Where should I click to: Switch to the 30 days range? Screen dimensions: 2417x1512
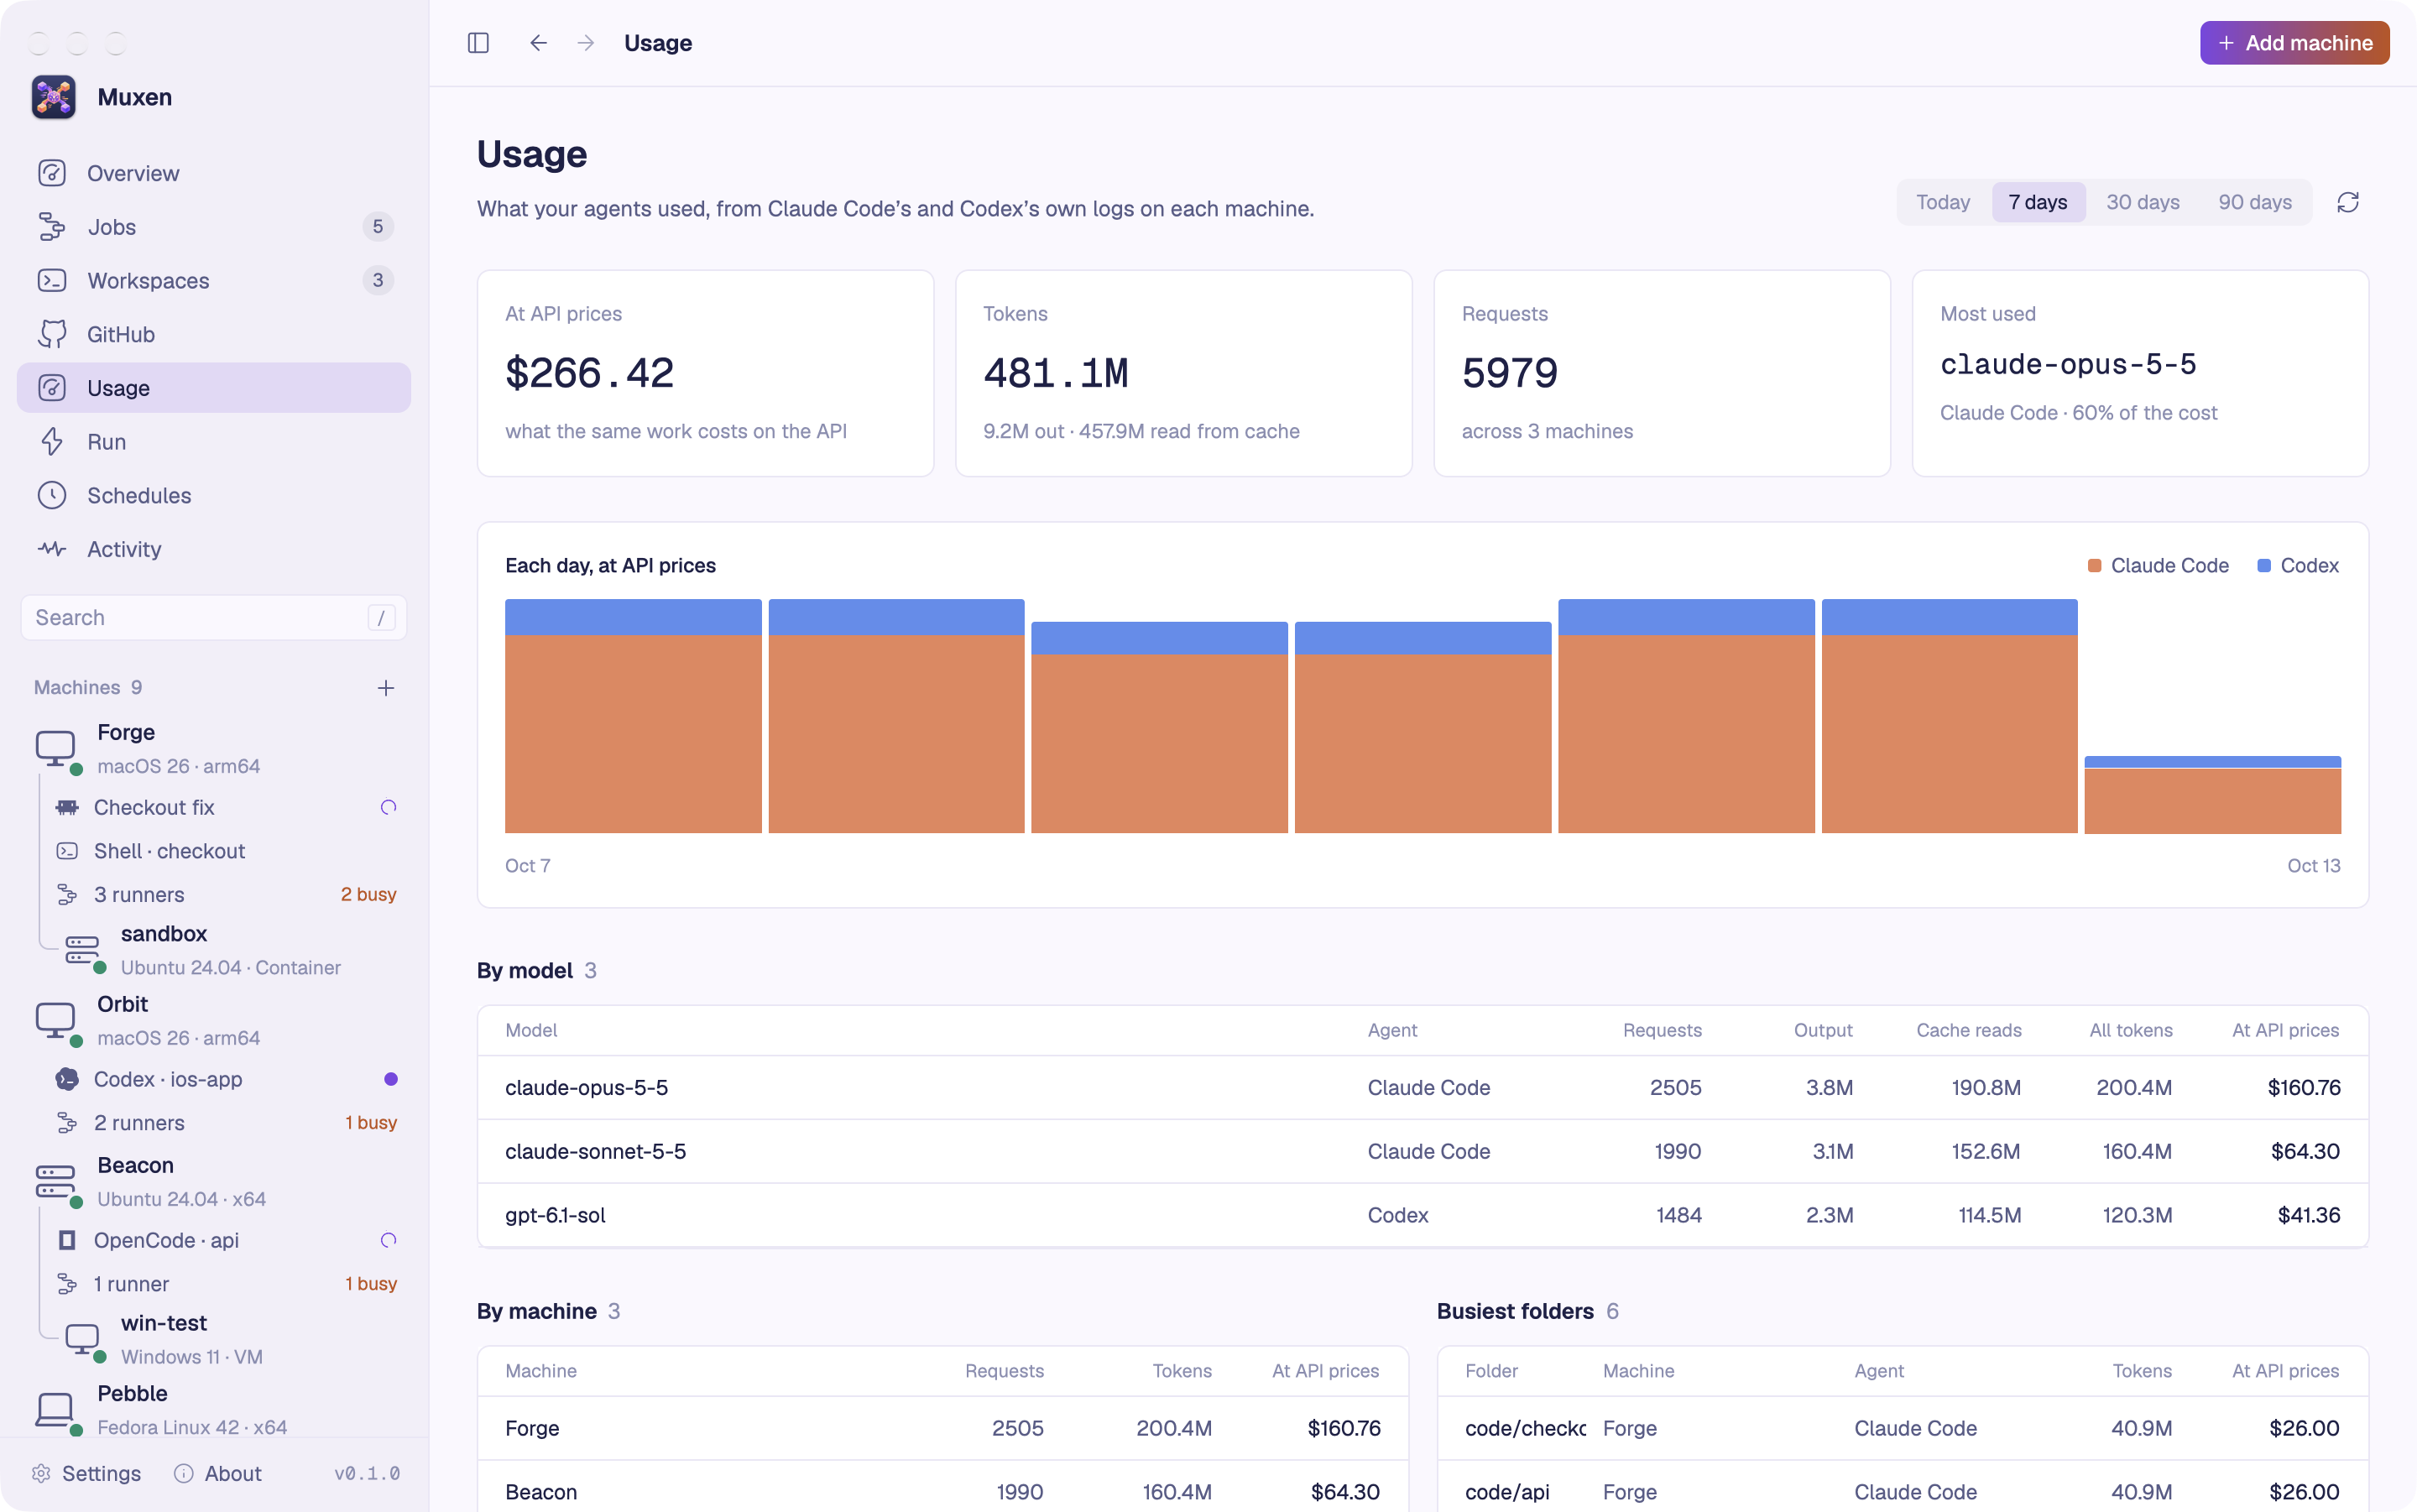coord(2143,202)
